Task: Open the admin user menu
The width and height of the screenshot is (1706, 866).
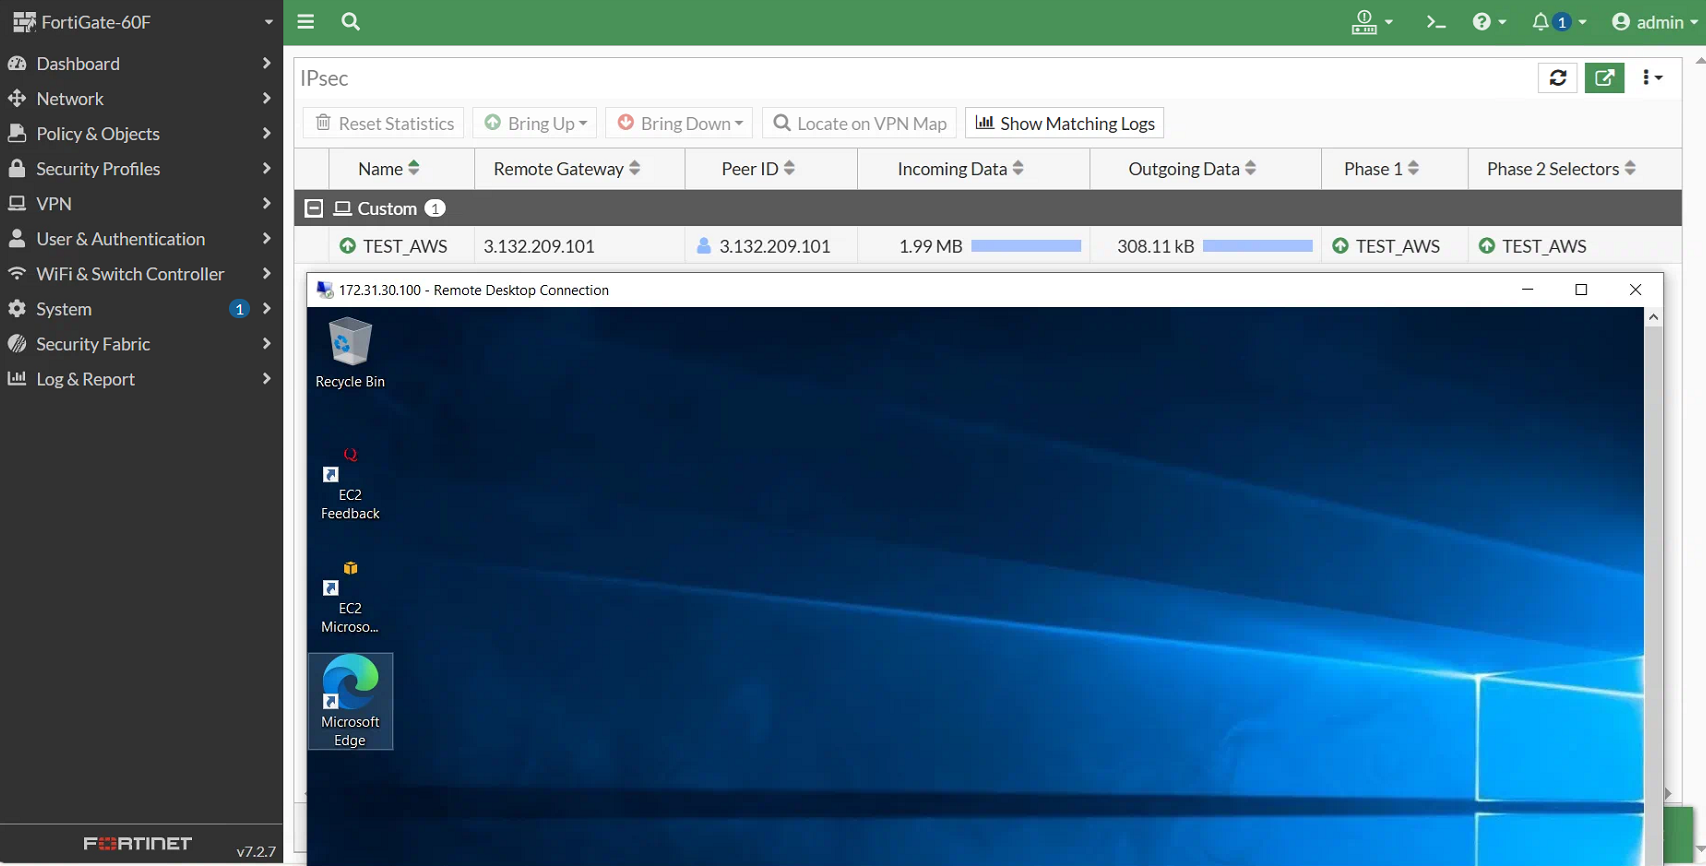Action: point(1654,22)
